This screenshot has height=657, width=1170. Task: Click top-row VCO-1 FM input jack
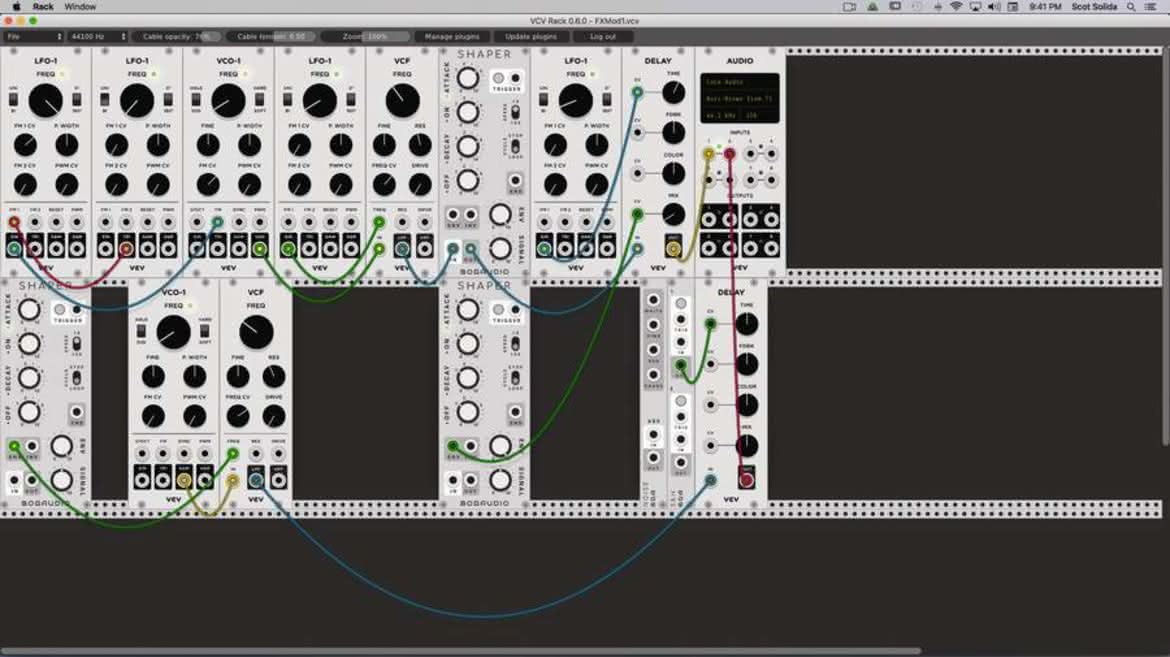tap(217, 222)
